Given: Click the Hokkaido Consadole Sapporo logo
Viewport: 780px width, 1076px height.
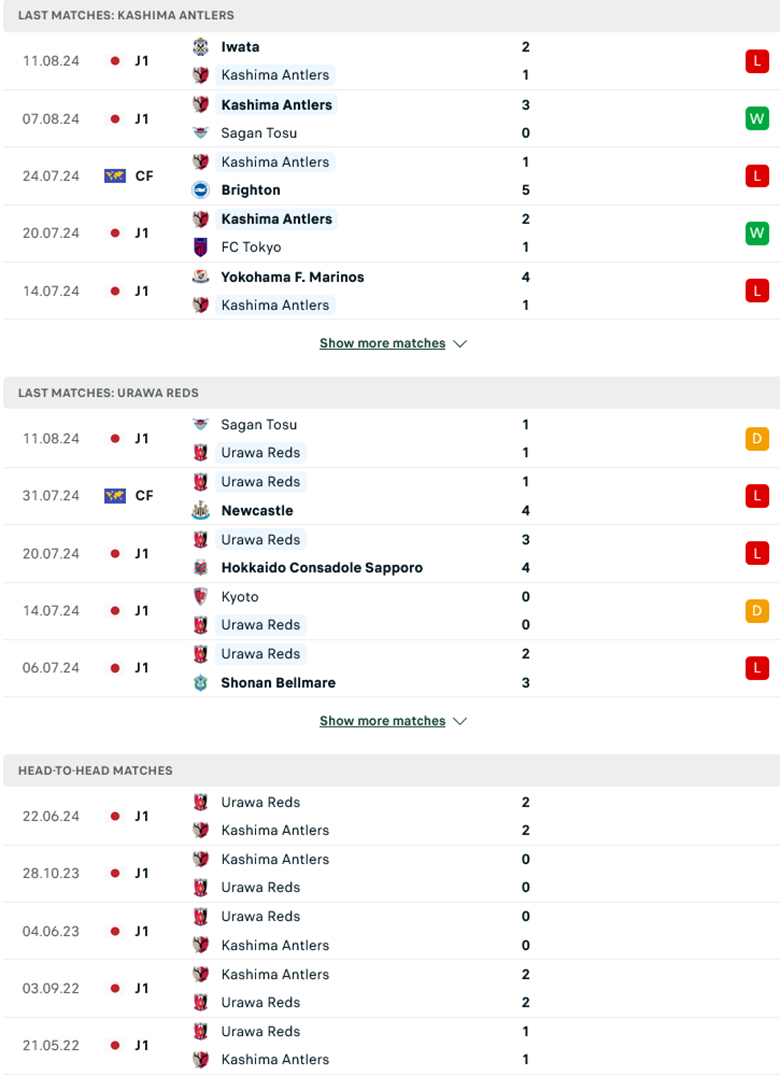Looking at the screenshot, I should click(201, 568).
